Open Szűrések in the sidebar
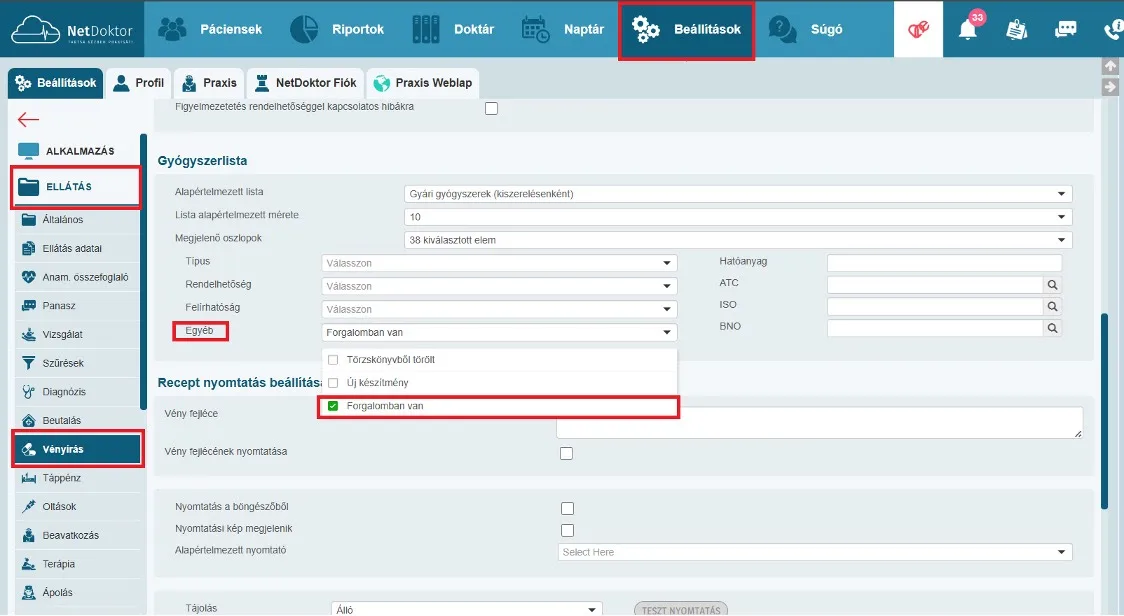Viewport: 1124px width, 616px height. coord(77,363)
